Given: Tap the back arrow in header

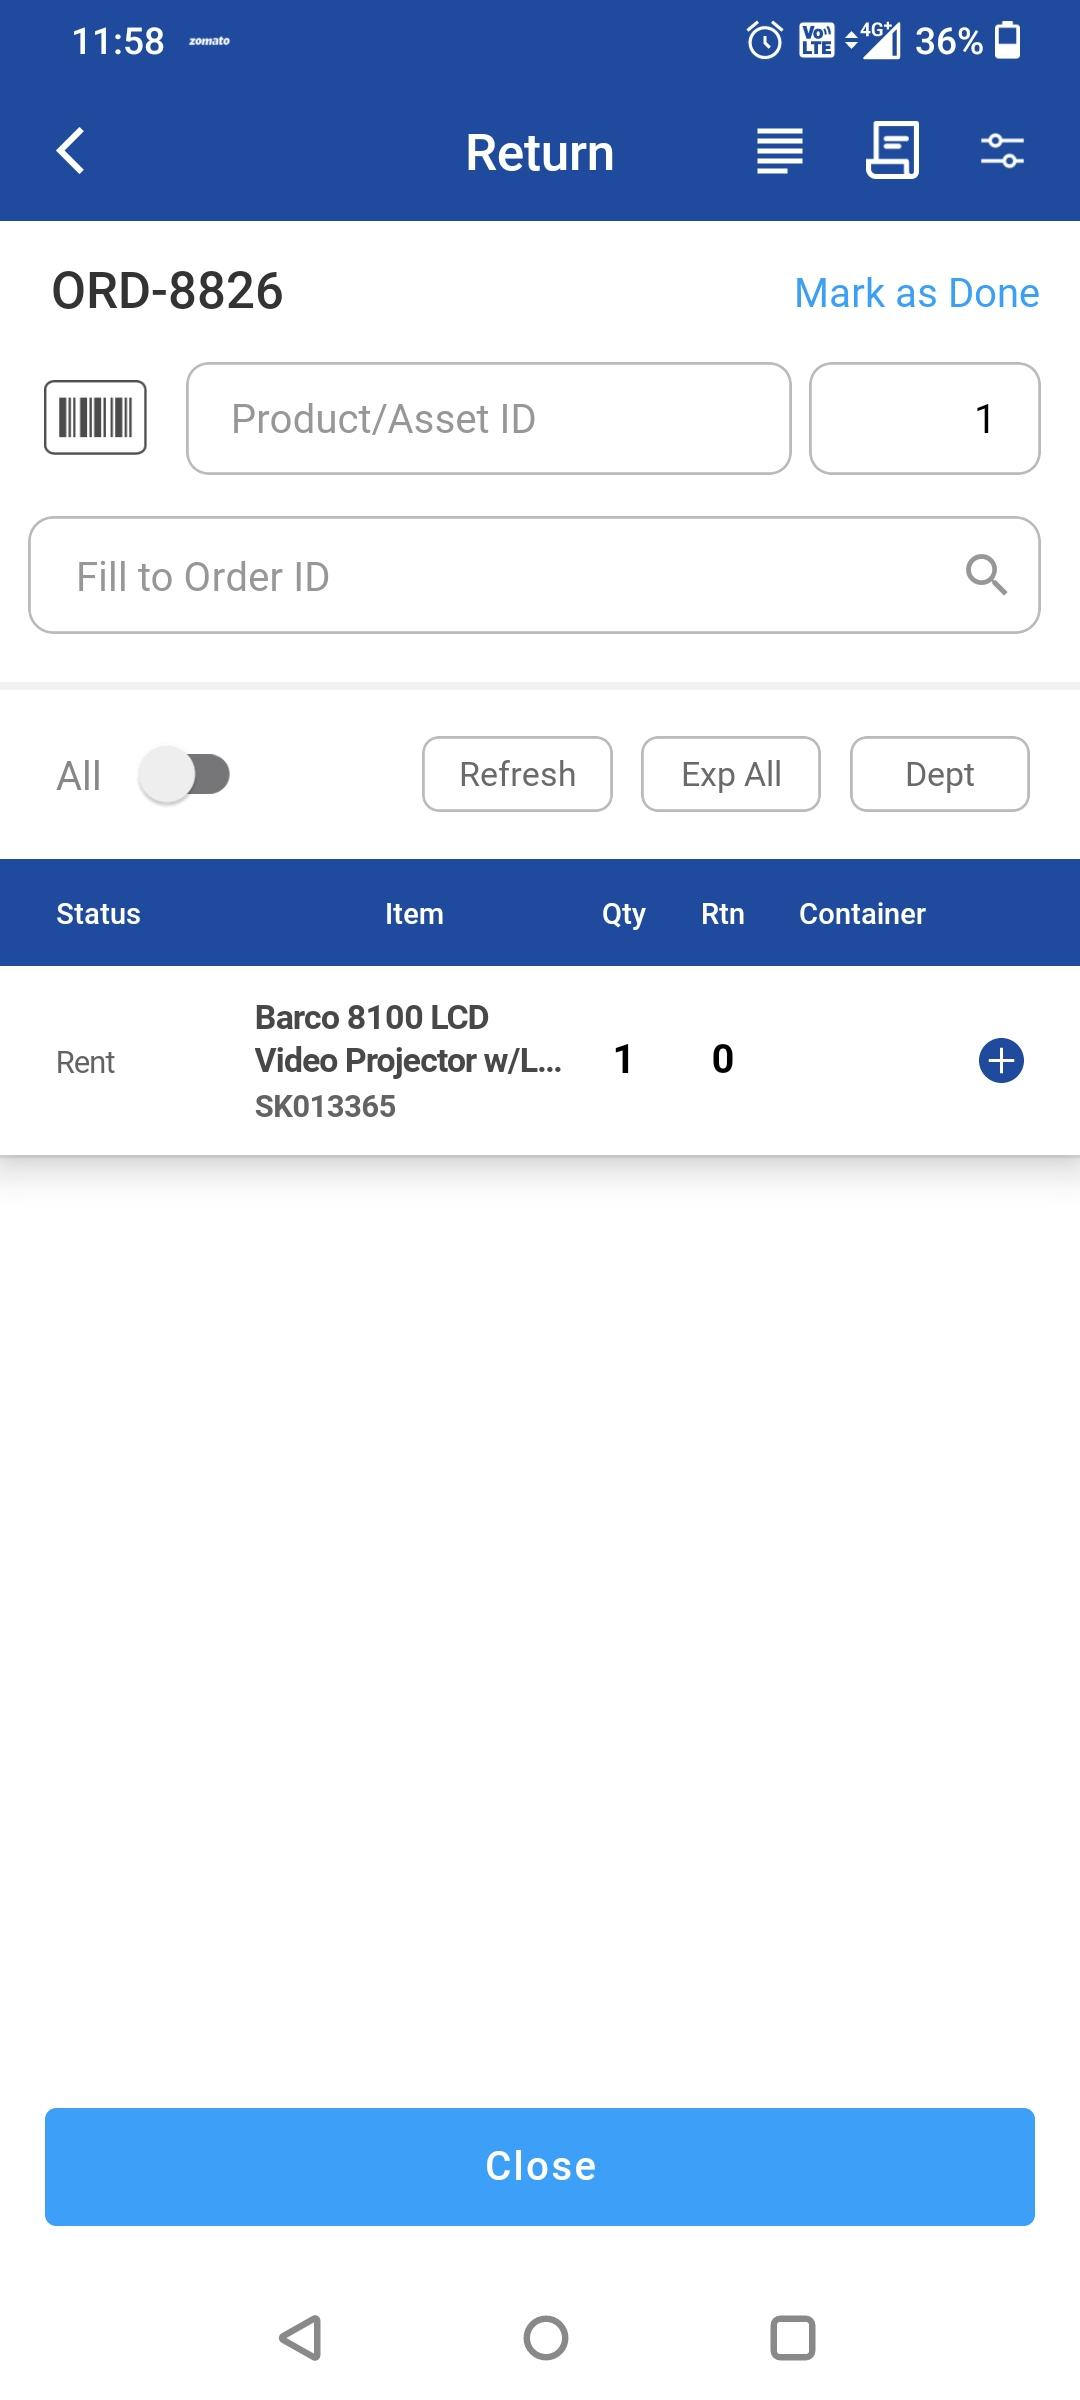Looking at the screenshot, I should tap(71, 152).
